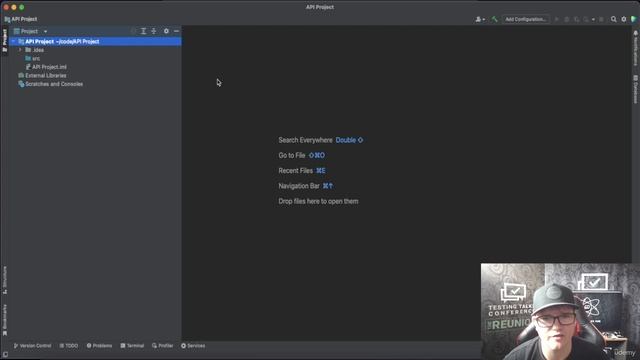Click the Profile toolbar icon

586,19
